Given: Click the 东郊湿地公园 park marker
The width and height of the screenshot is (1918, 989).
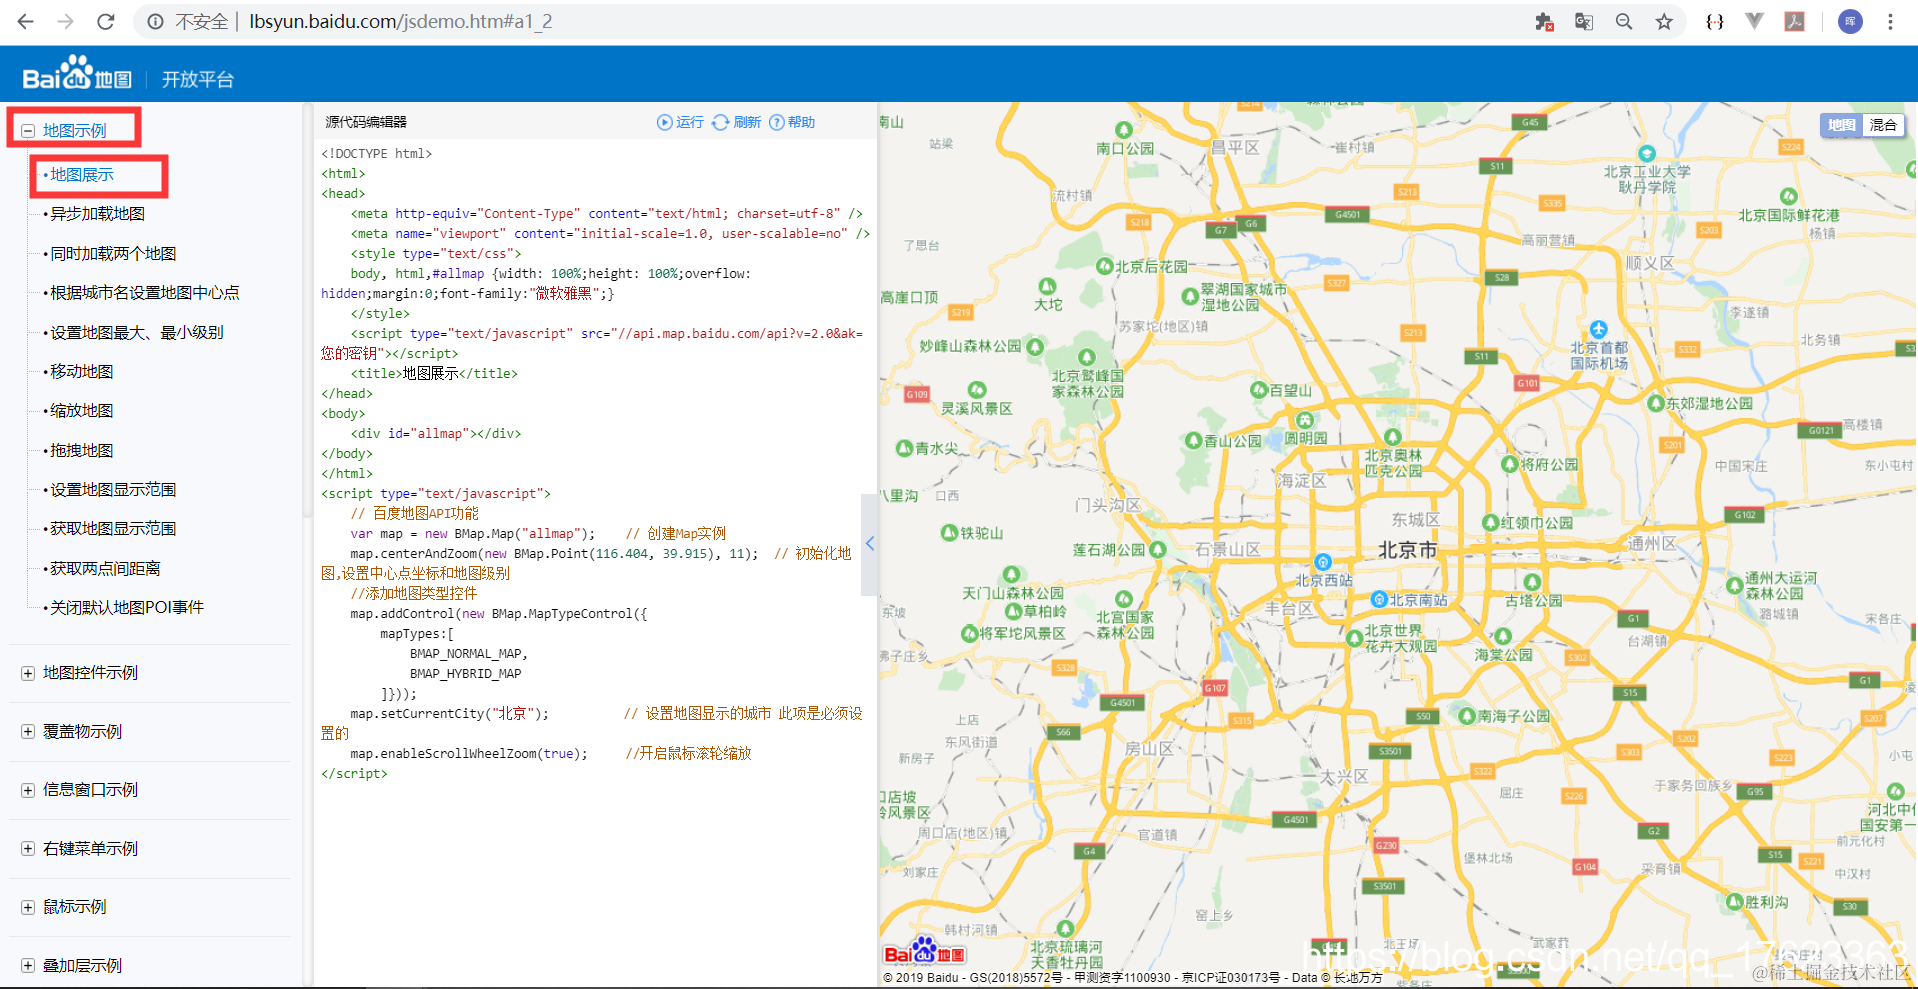Looking at the screenshot, I should 1655,403.
